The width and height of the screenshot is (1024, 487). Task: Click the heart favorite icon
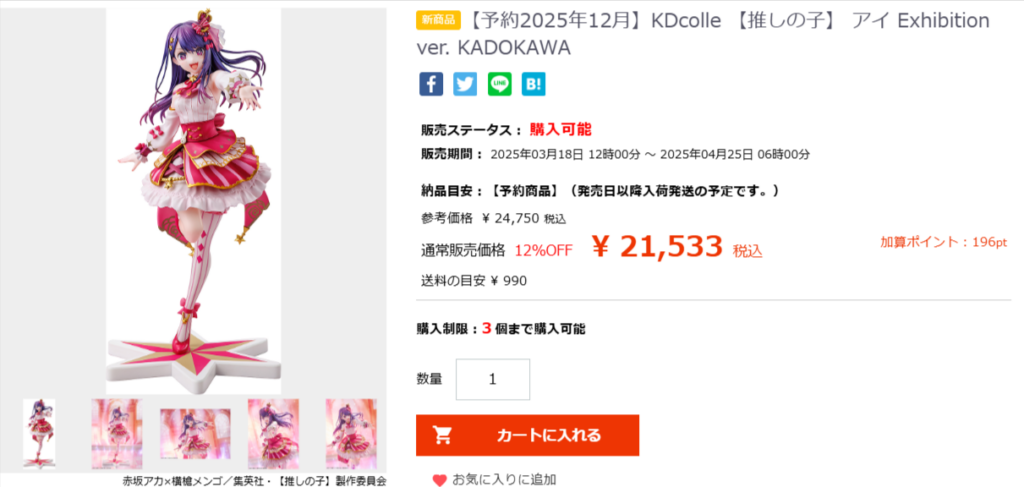440,480
